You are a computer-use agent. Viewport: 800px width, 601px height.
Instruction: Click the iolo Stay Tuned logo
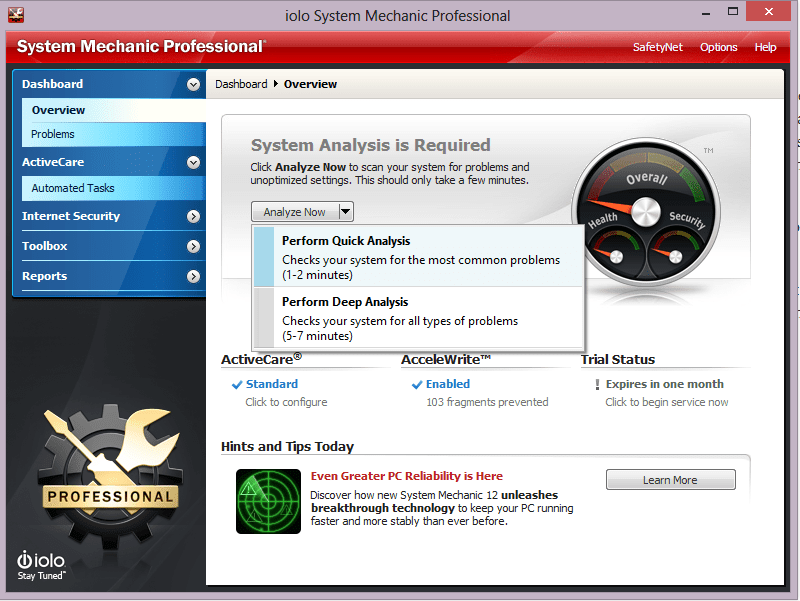click(x=41, y=566)
